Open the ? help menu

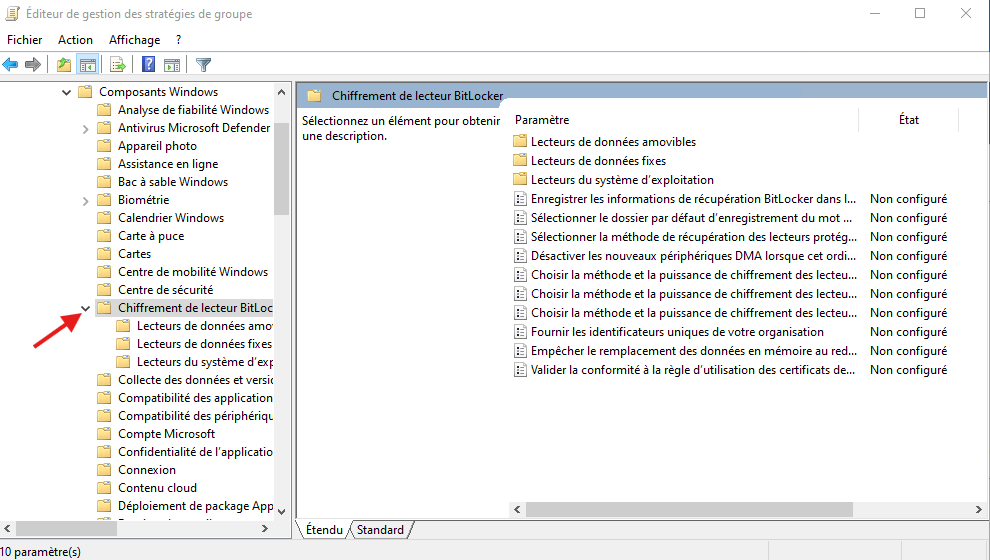coord(179,40)
